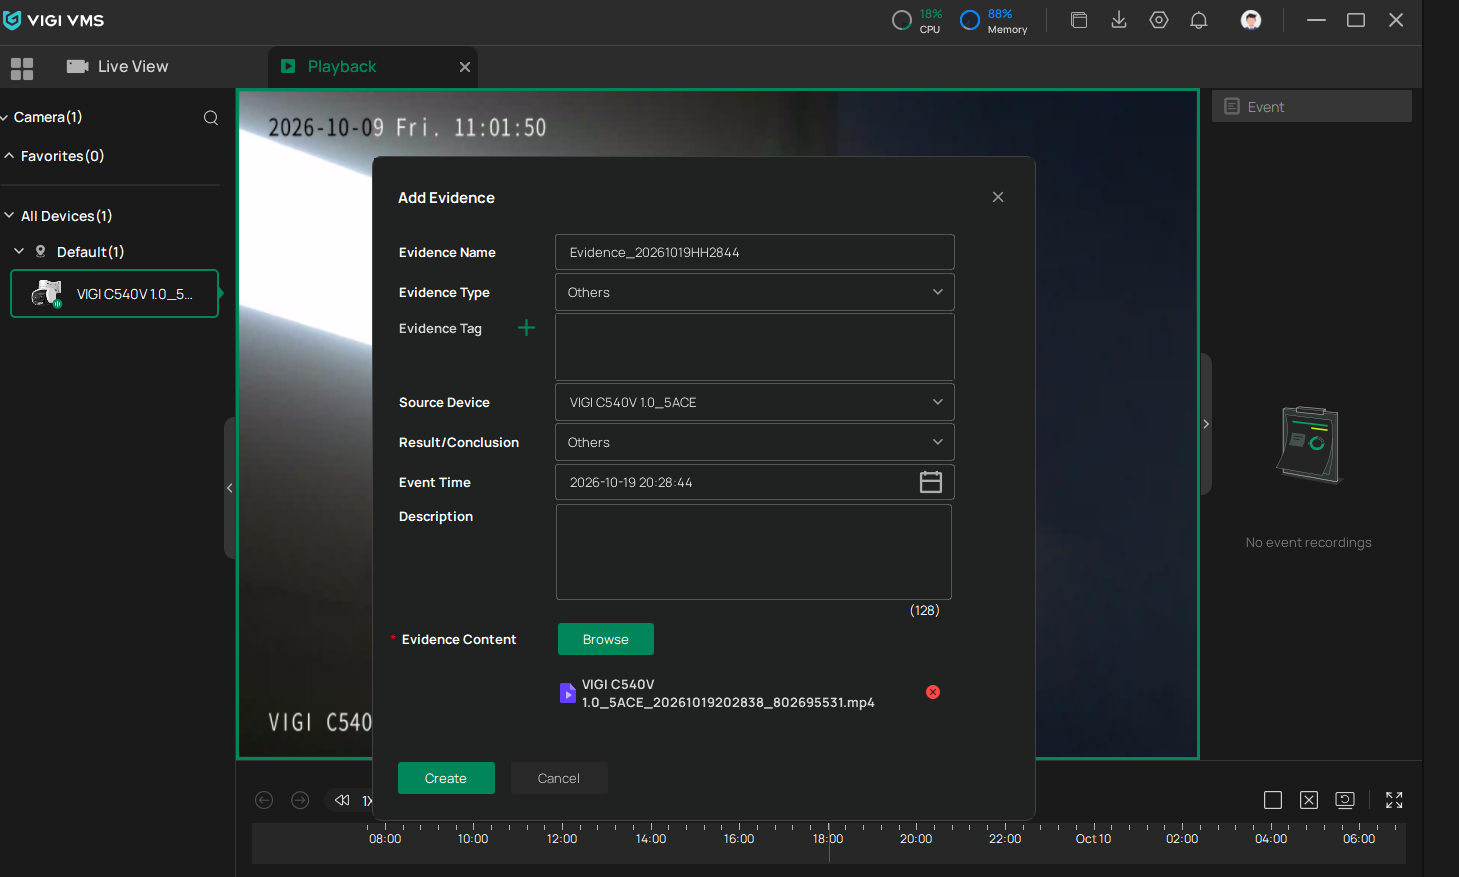1459x877 pixels.
Task: Click the Evidence Tag box
Action: (x=755, y=347)
